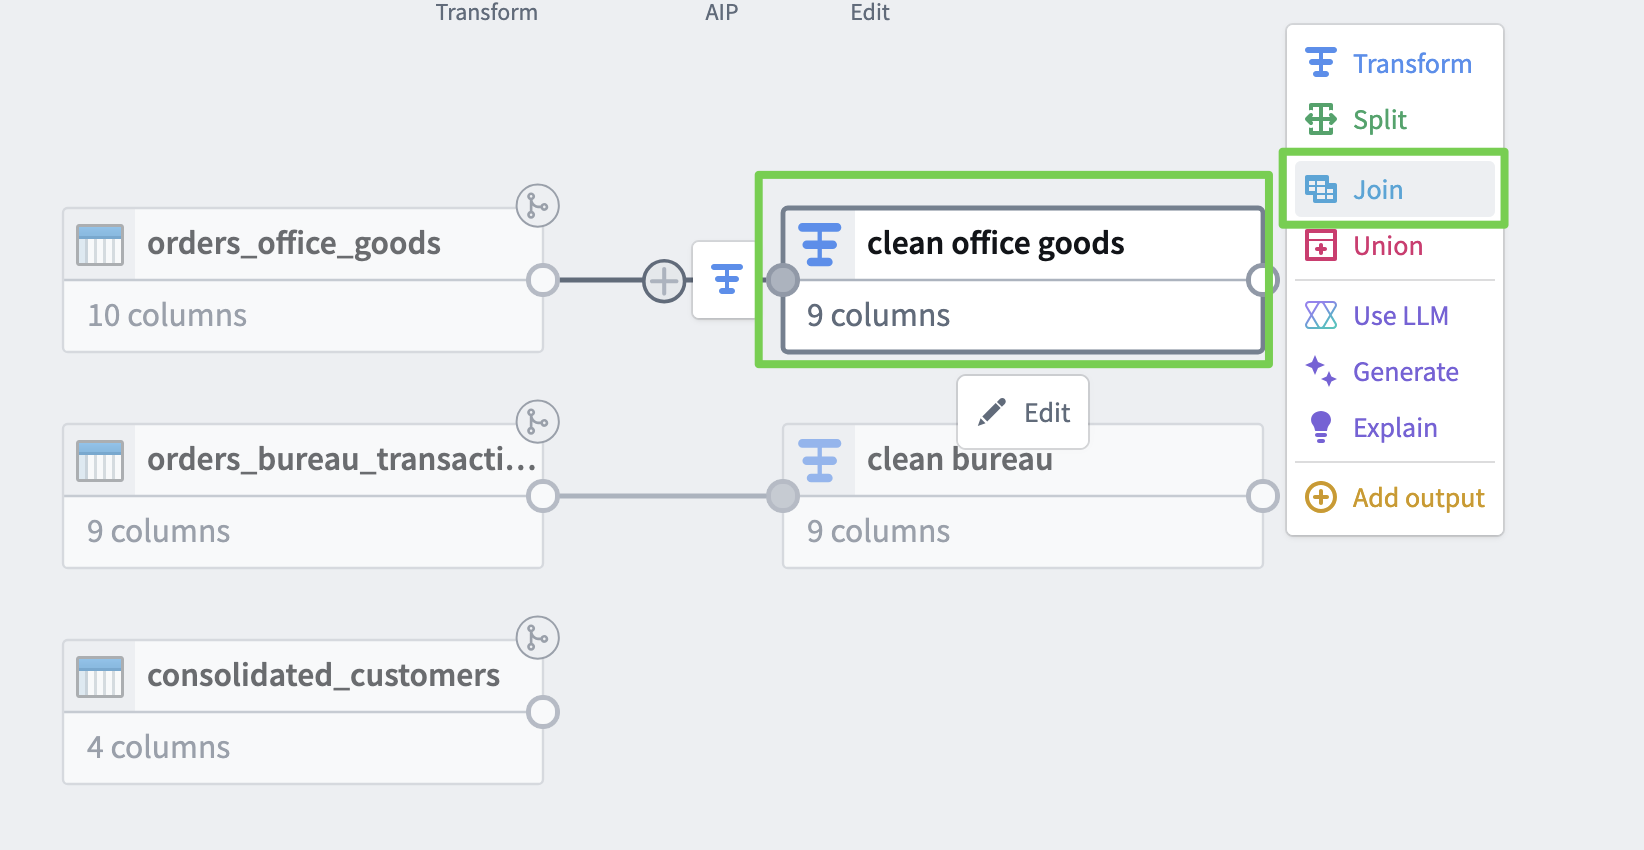Click consolidated_customers dataset table icon
Screen dimensions: 1644x850
coord(100,676)
